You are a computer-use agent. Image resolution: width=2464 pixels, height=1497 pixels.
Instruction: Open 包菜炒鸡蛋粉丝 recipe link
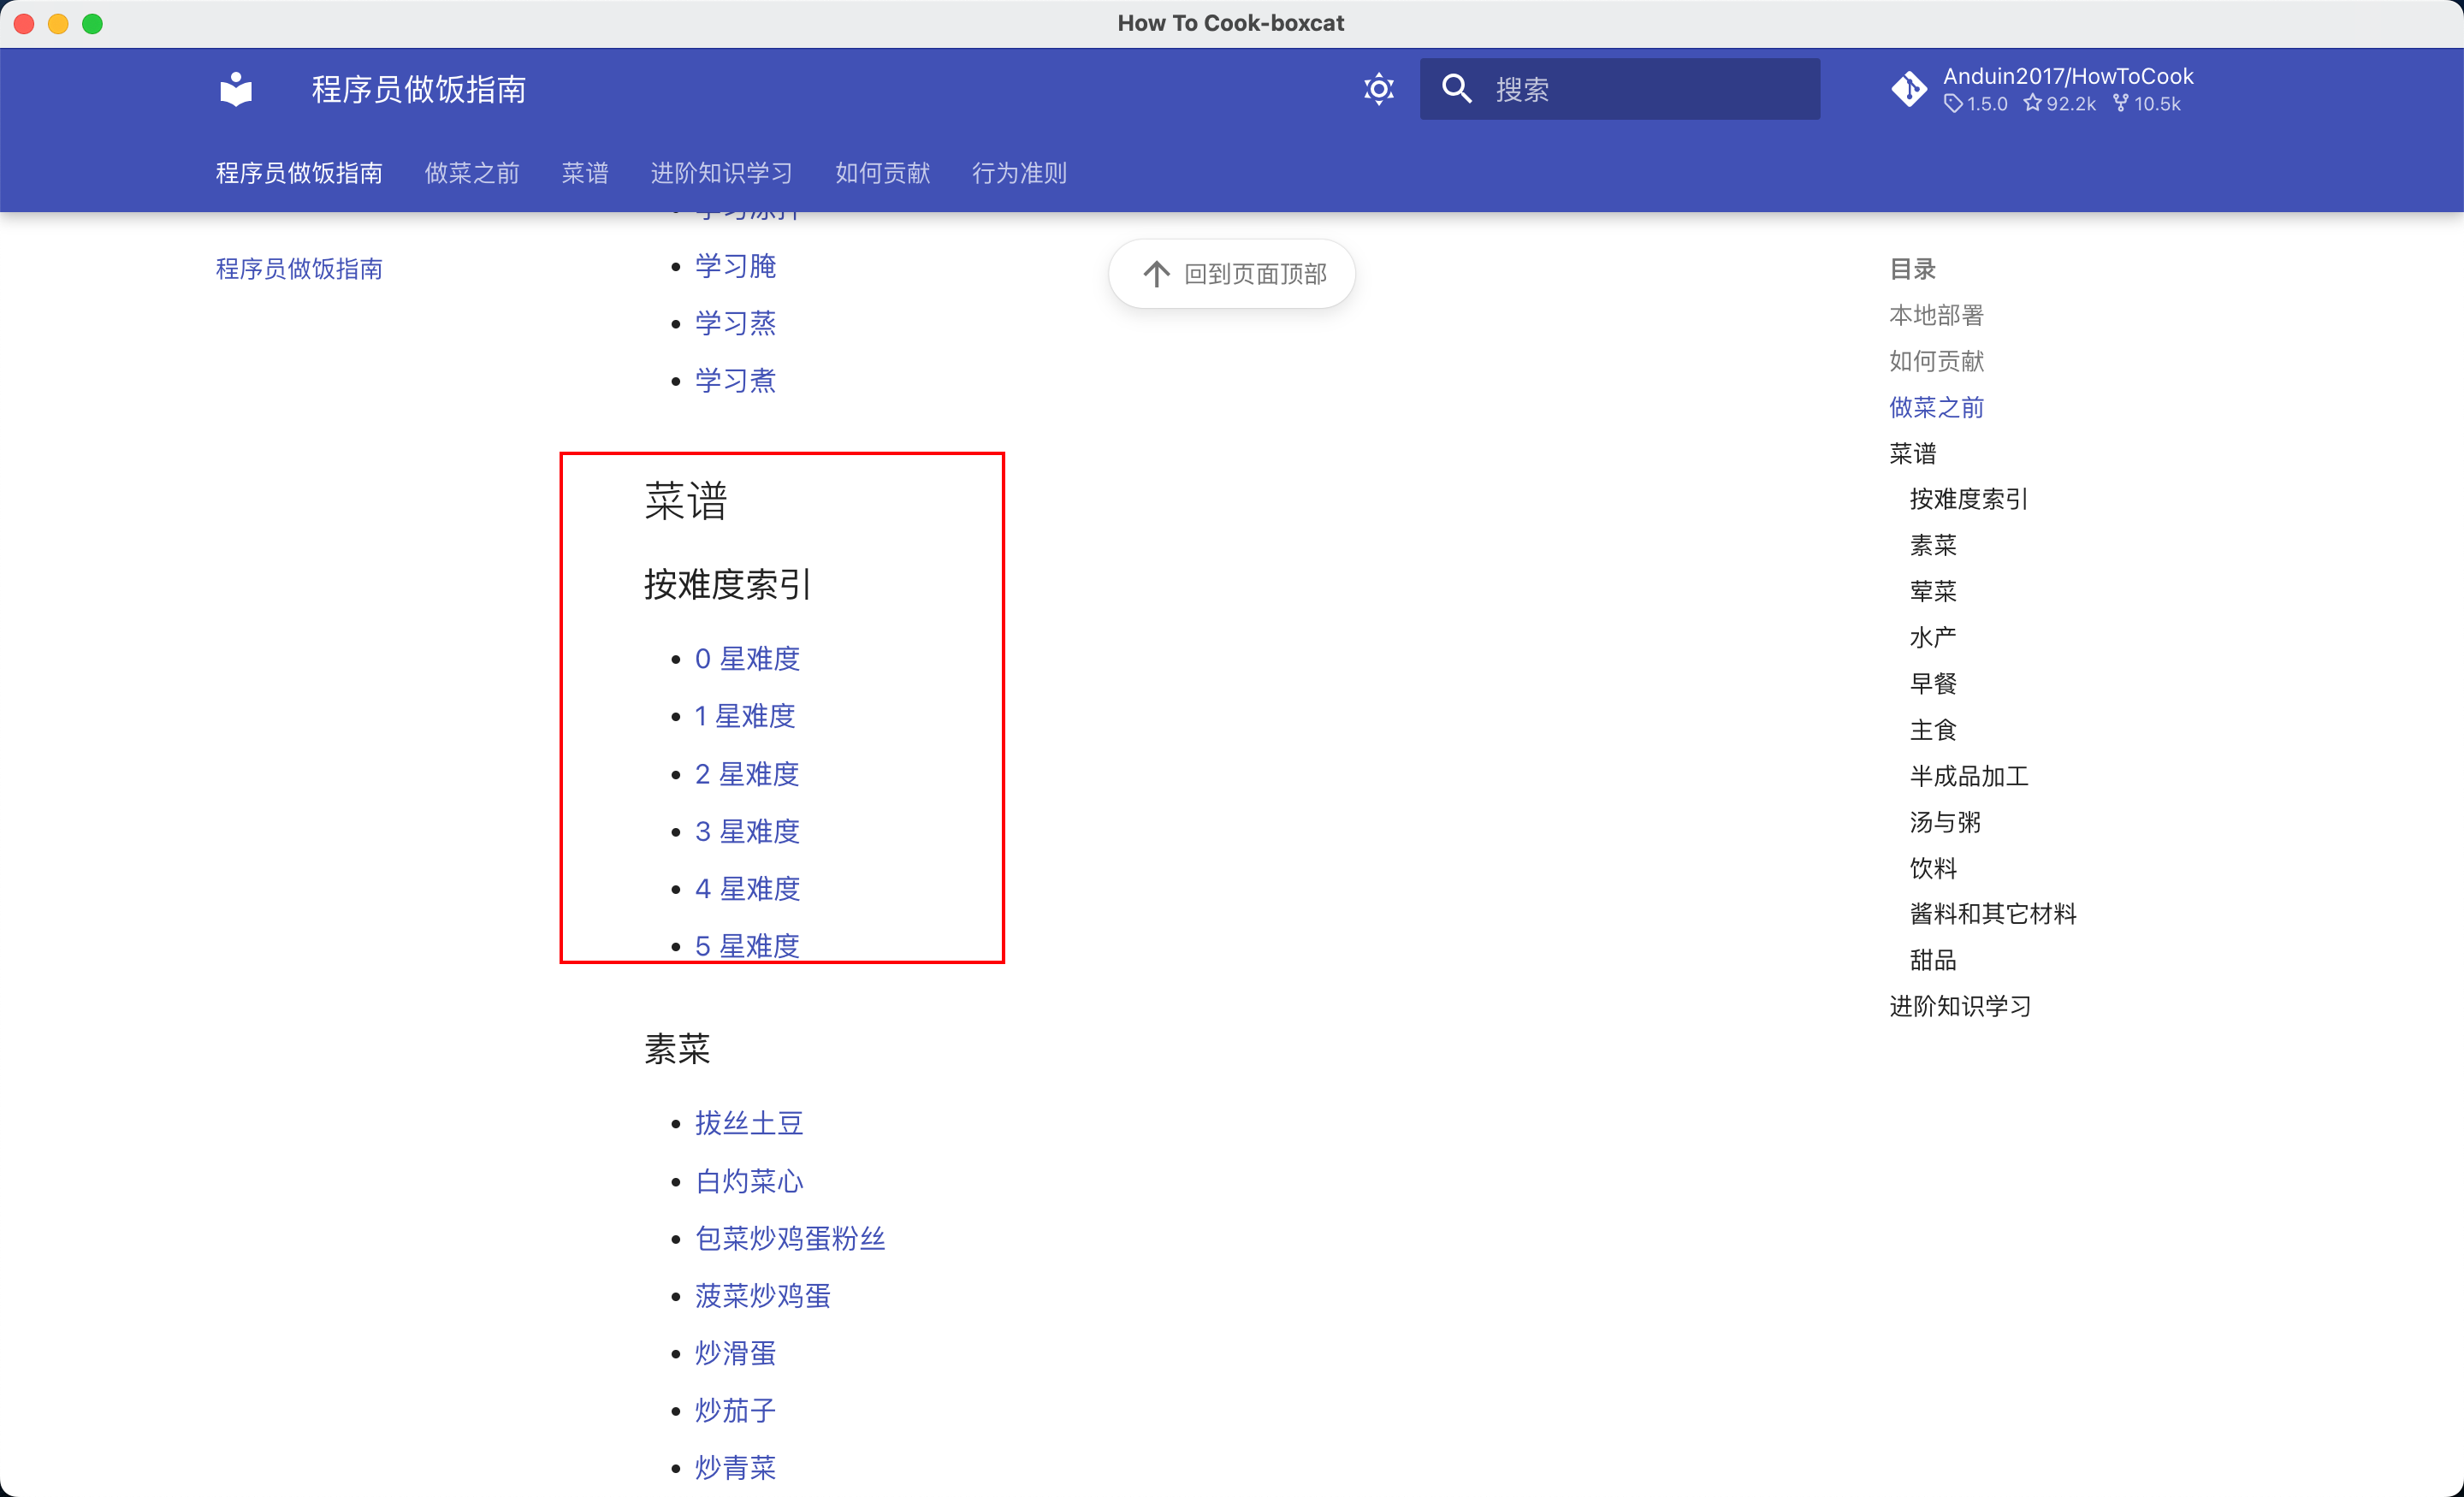click(790, 1238)
